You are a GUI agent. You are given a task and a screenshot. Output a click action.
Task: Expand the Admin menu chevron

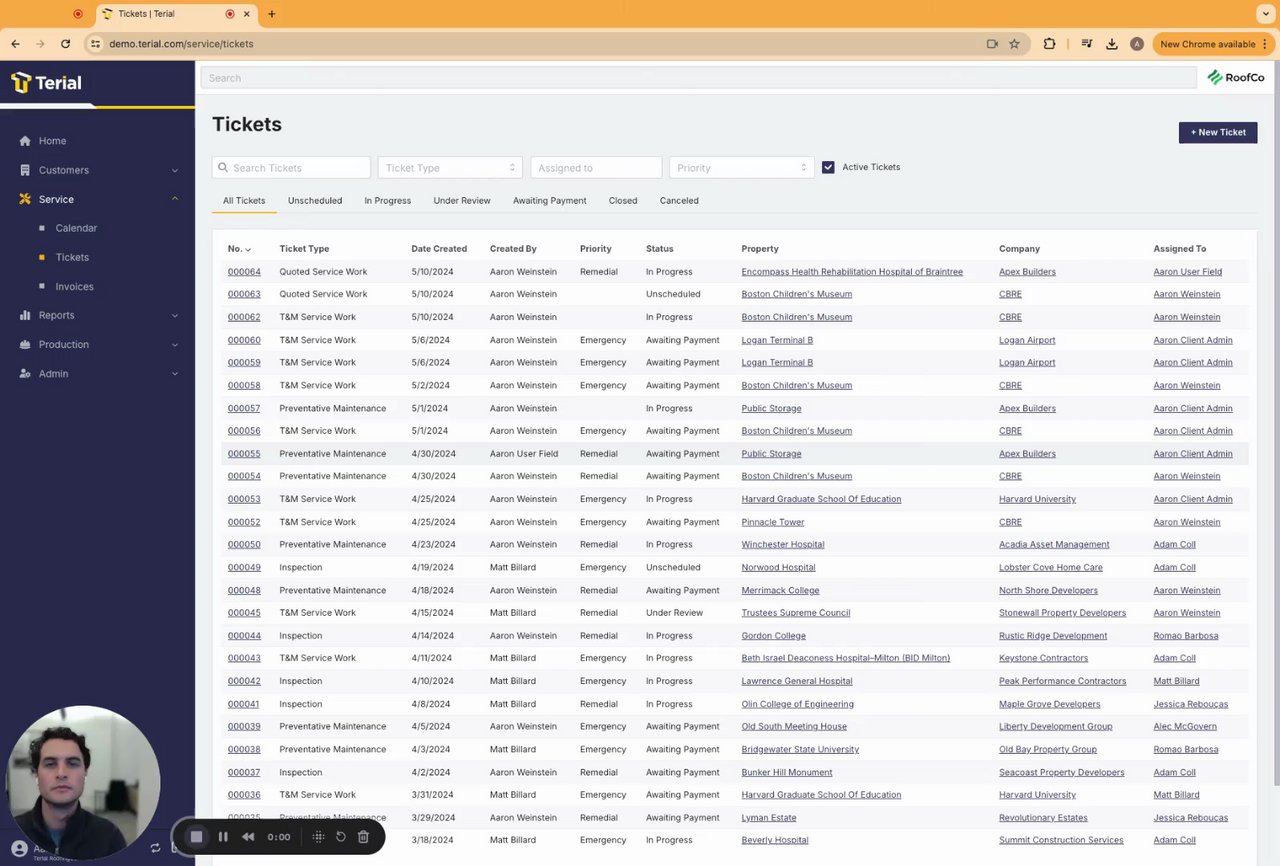click(x=175, y=373)
